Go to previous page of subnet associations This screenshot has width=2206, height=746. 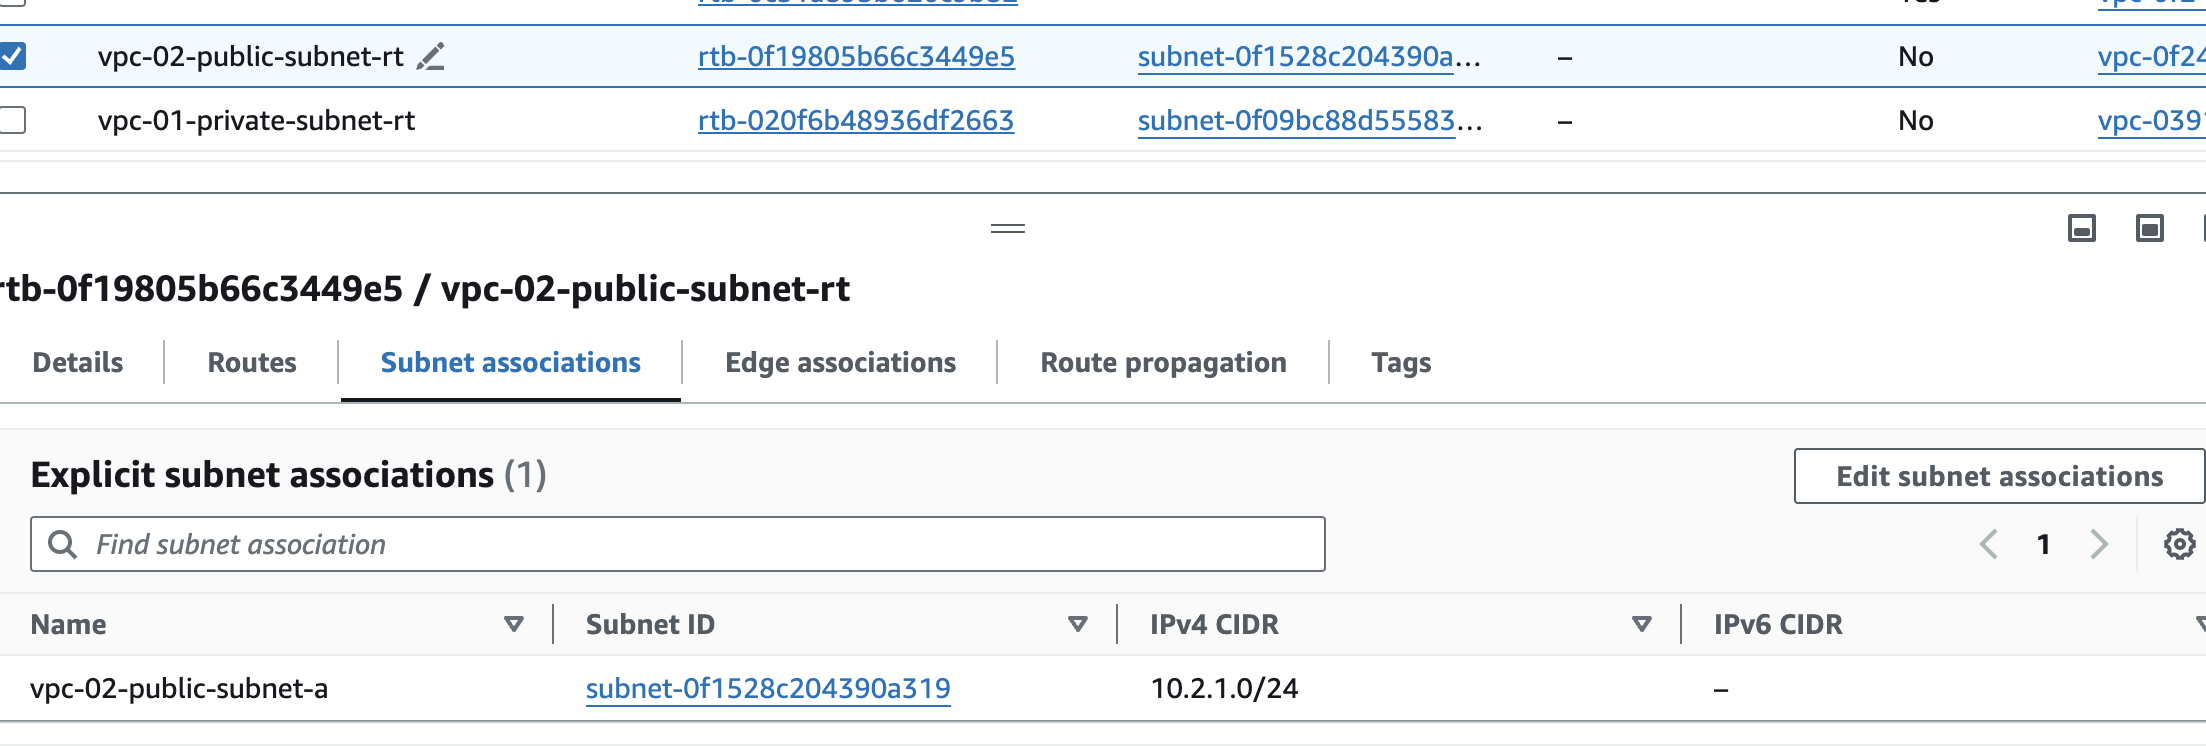(1988, 545)
